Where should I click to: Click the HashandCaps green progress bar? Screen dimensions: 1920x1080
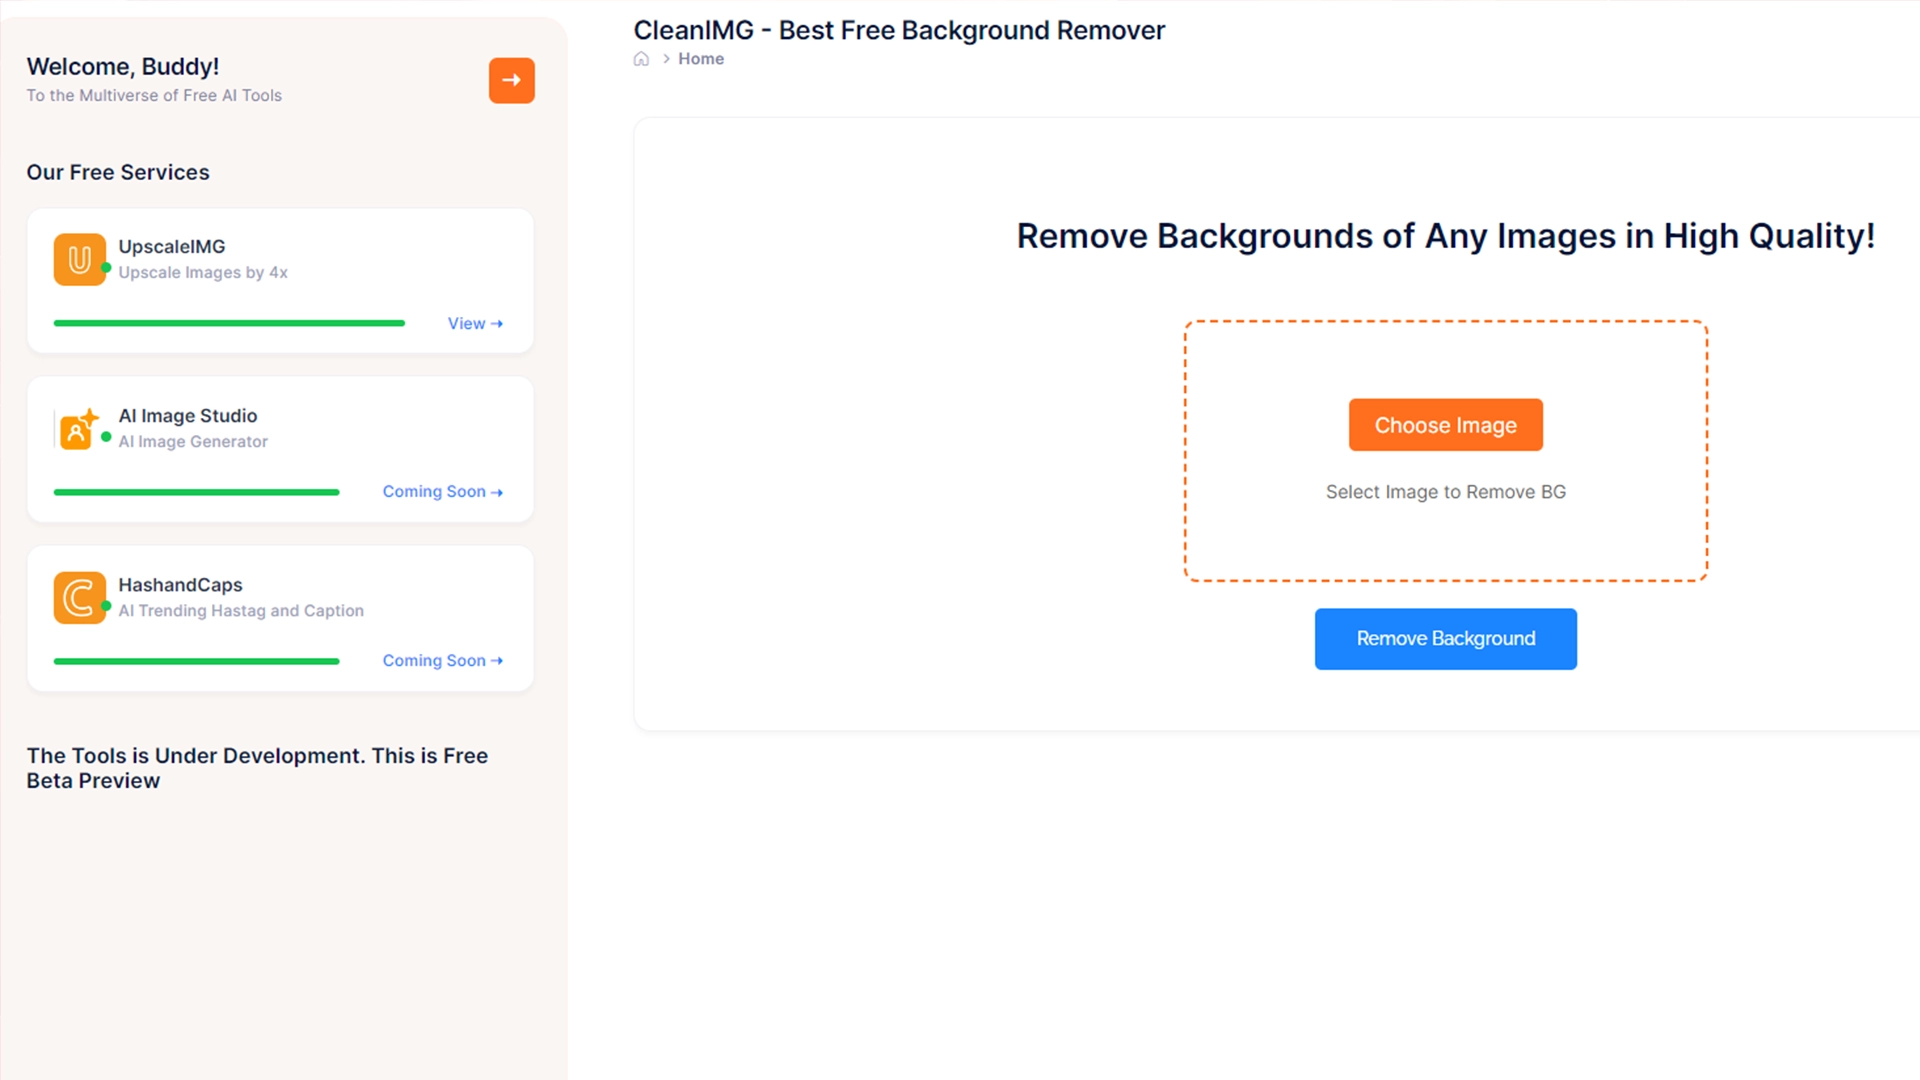[196, 661]
